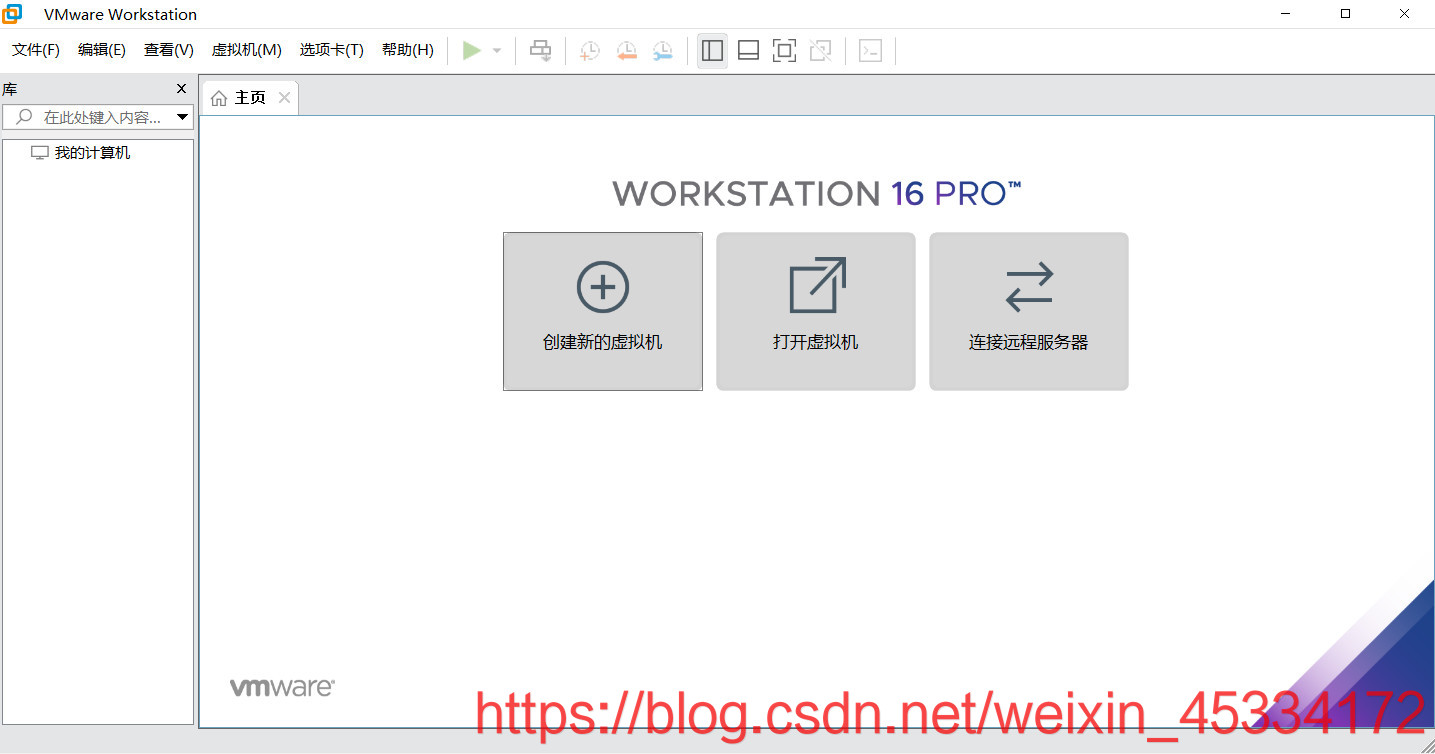Close the VMware Workstation window

[1405, 14]
